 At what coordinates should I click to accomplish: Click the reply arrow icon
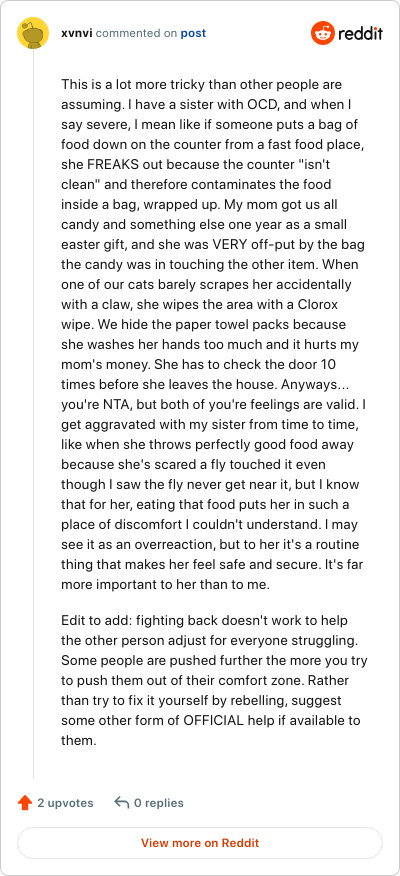coord(122,803)
